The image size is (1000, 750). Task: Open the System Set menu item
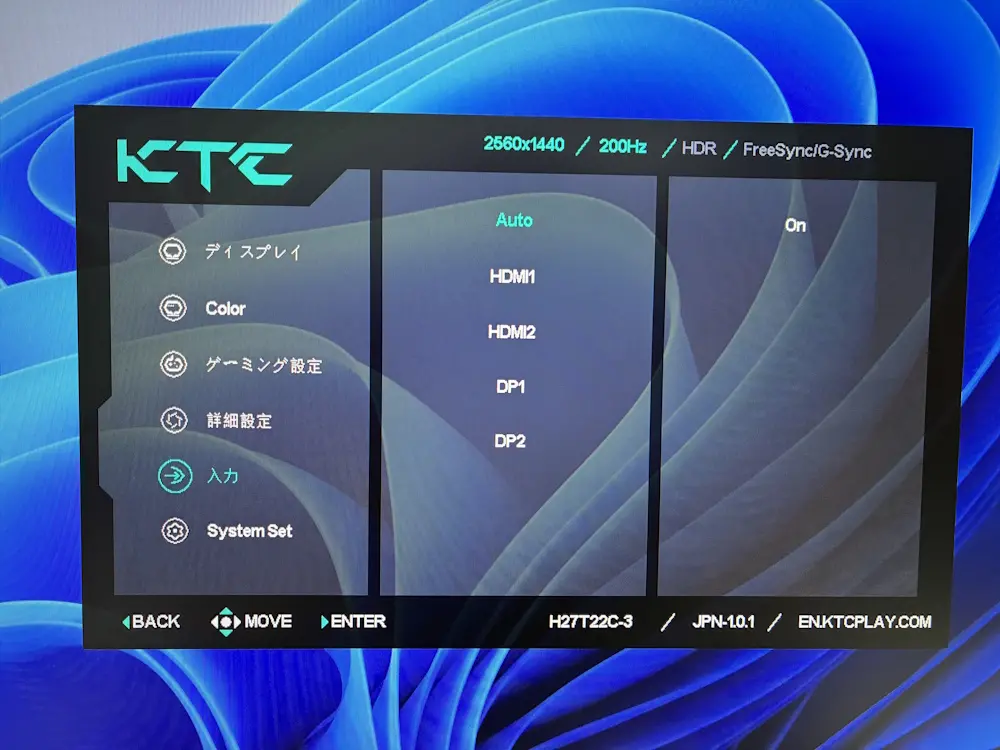249,531
